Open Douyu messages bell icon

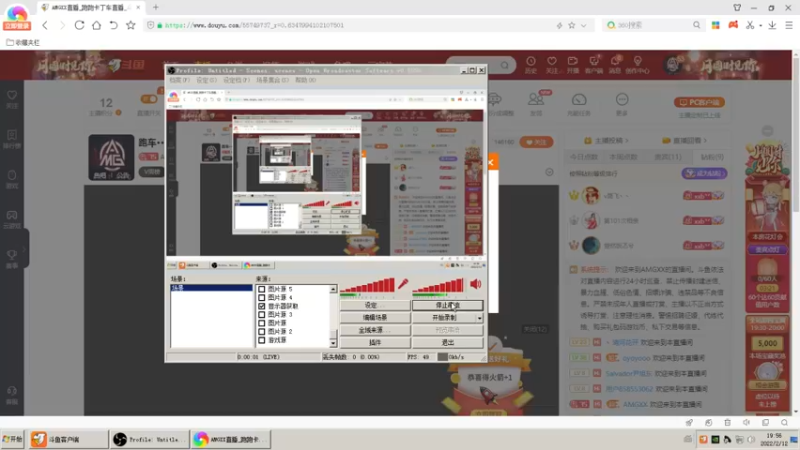point(615,65)
